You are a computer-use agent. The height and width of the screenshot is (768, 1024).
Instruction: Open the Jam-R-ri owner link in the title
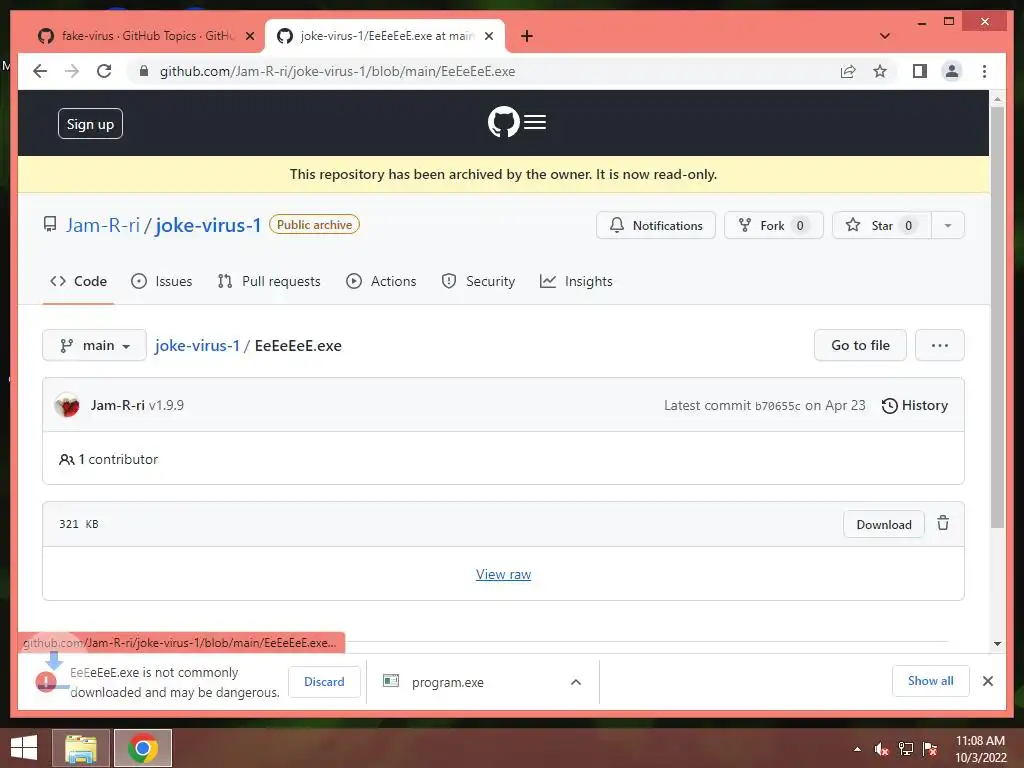103,225
